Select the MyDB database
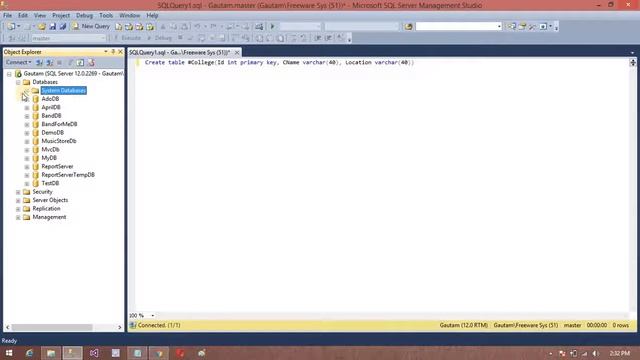The width and height of the screenshot is (640, 360). (x=49, y=158)
